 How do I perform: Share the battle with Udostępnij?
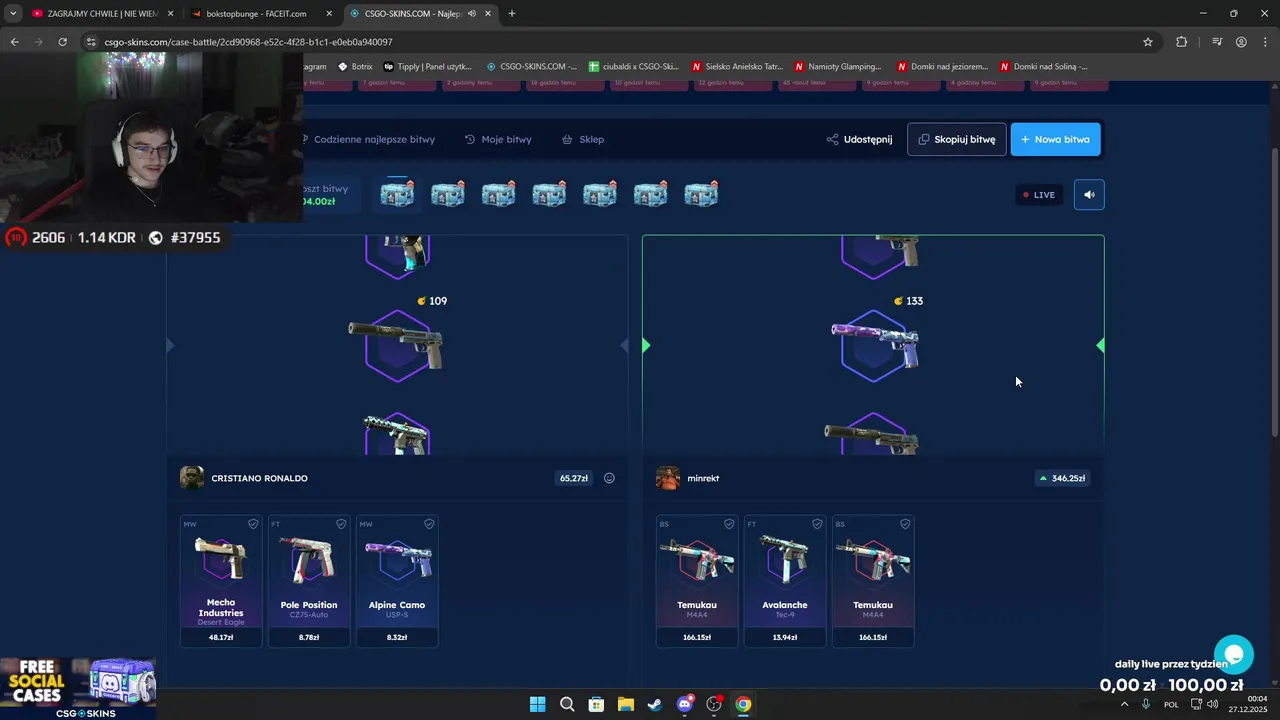pos(859,140)
